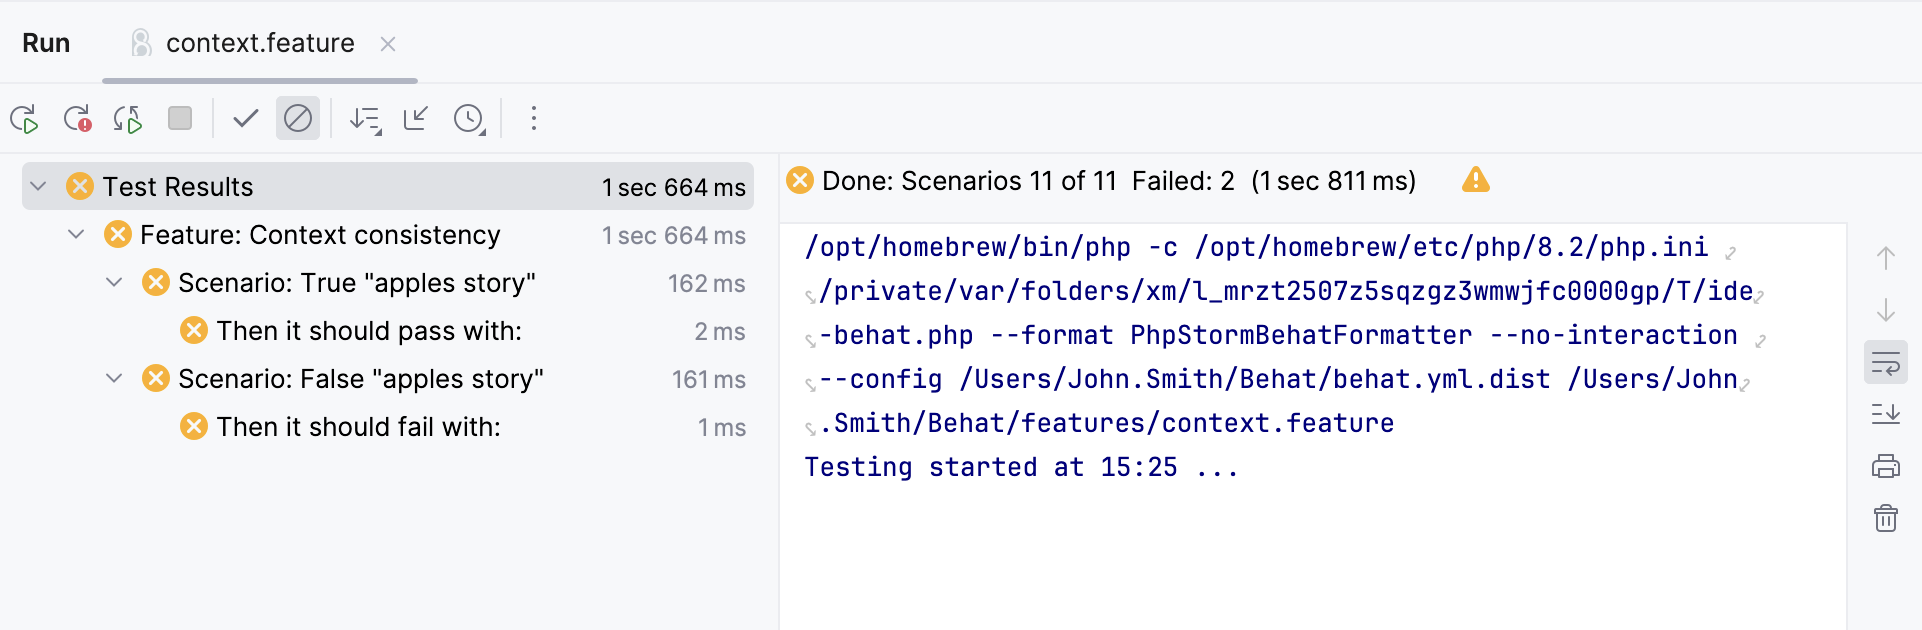This screenshot has height=630, width=1922.
Task: Click Rerun Failed Tests icon
Action: pos(77,119)
